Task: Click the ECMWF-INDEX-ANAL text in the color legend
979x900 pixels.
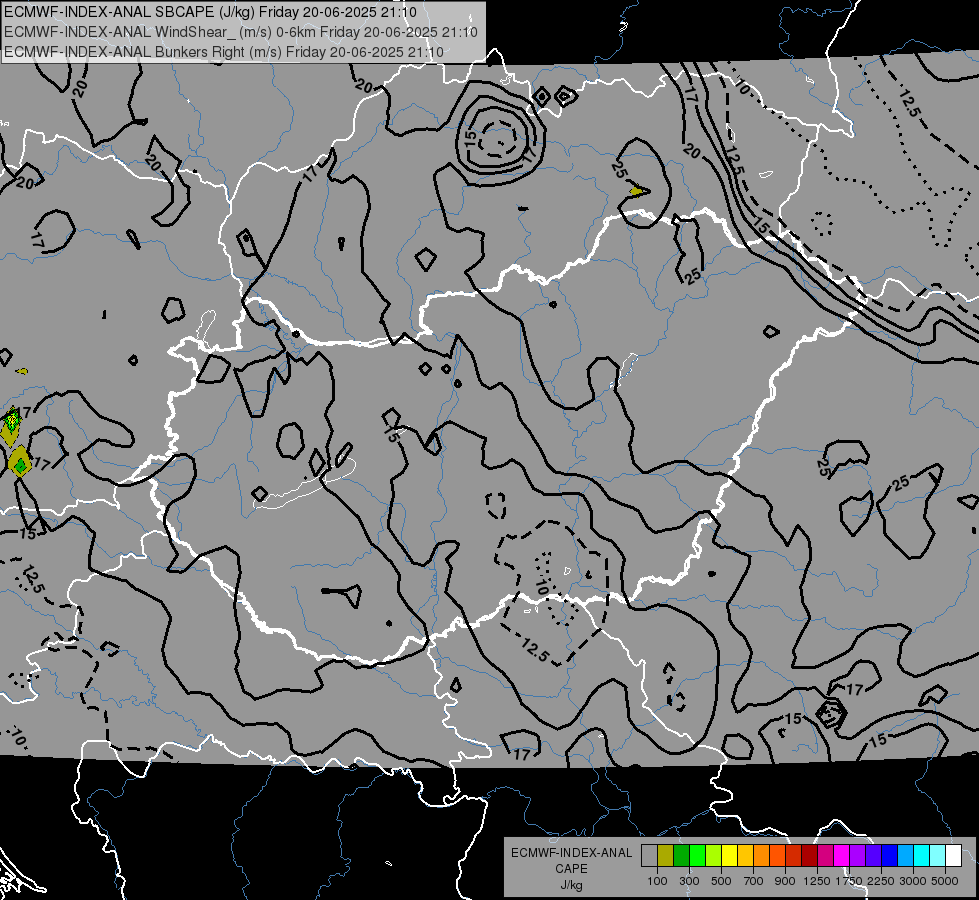Action: pos(571,853)
